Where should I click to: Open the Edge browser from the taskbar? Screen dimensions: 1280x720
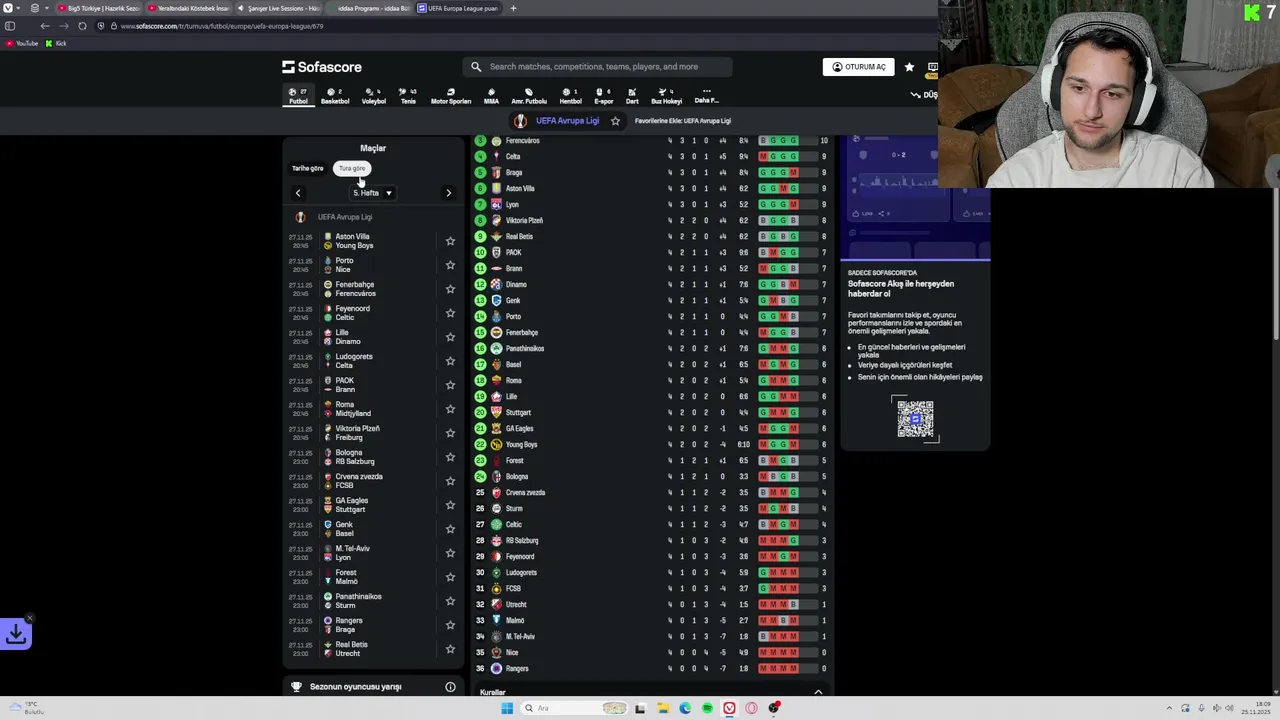[x=685, y=708]
